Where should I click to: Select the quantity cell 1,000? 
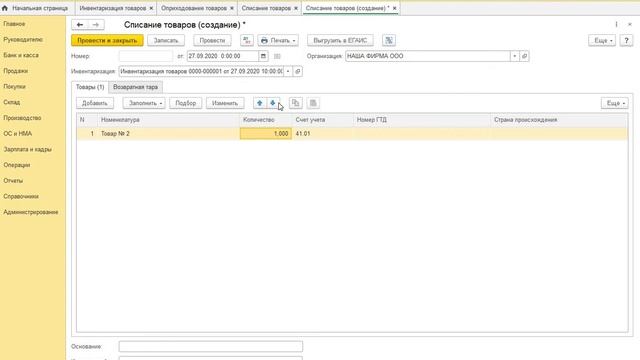(x=266, y=133)
